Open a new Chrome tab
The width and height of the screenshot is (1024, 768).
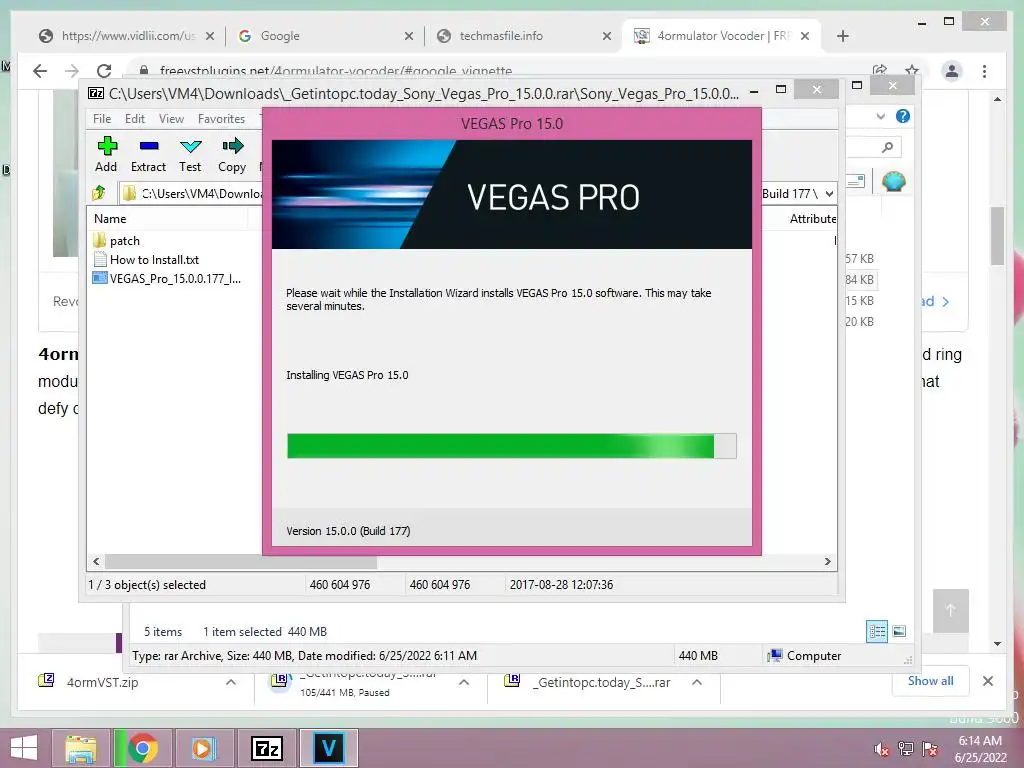[x=842, y=36]
